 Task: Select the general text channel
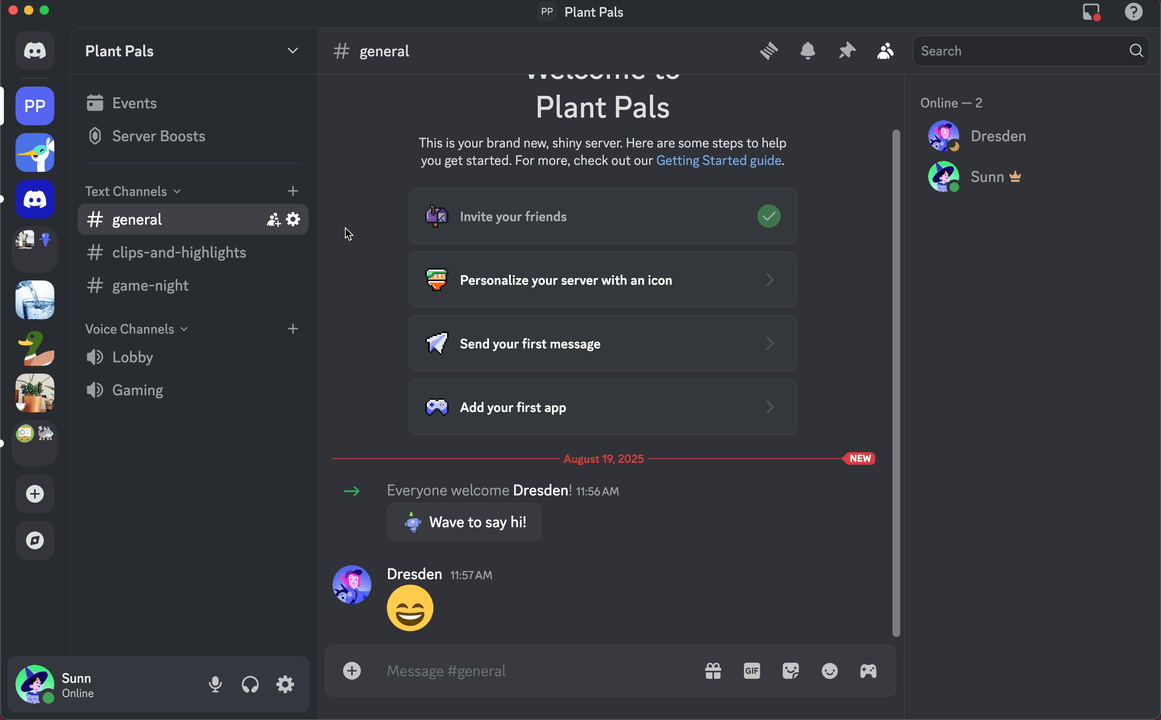pos(193,219)
